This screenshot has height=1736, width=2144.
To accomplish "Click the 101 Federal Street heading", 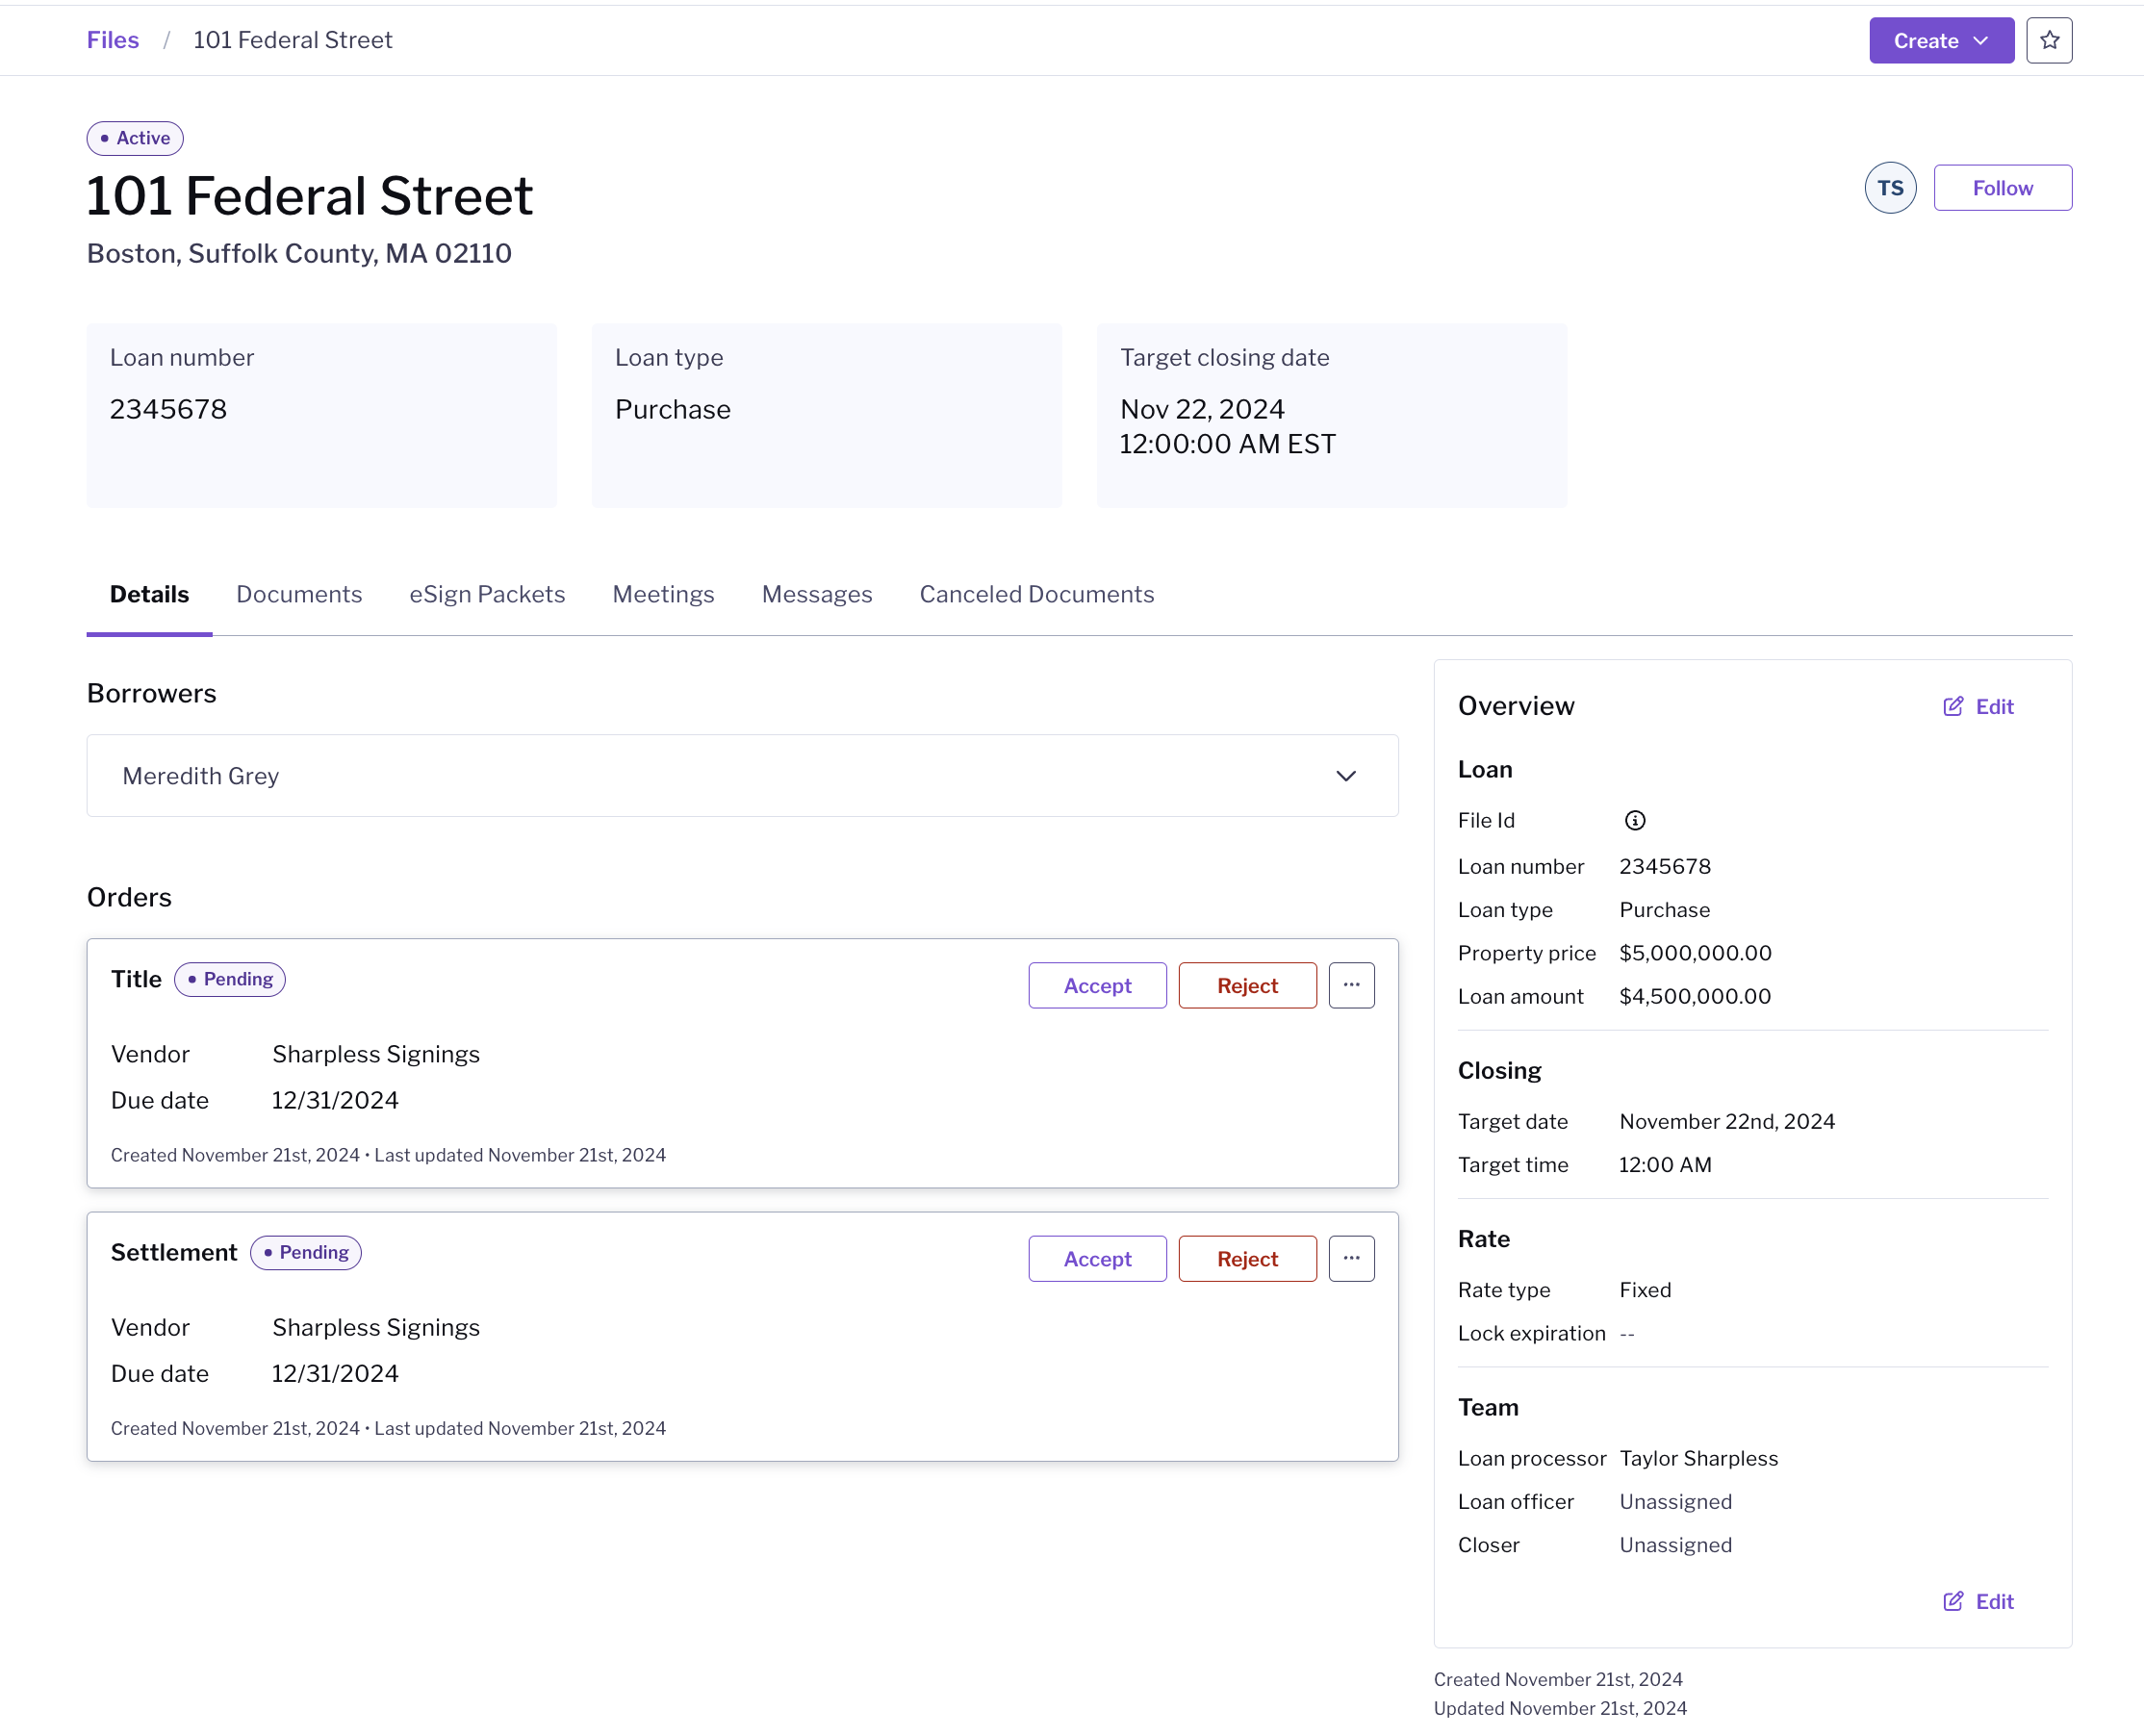I will [310, 196].
